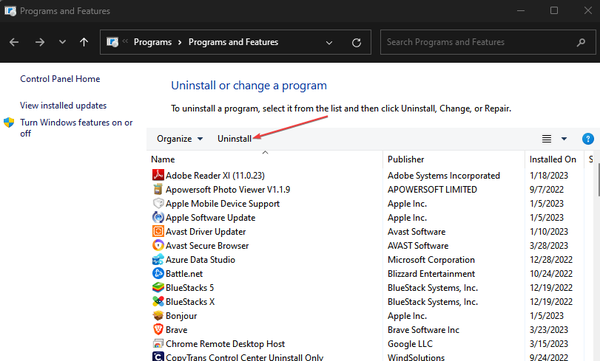Click the search magnifier icon

[581, 42]
